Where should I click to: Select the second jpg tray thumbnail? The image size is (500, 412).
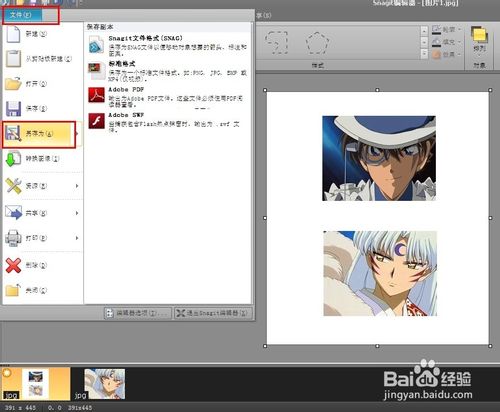click(x=105, y=384)
